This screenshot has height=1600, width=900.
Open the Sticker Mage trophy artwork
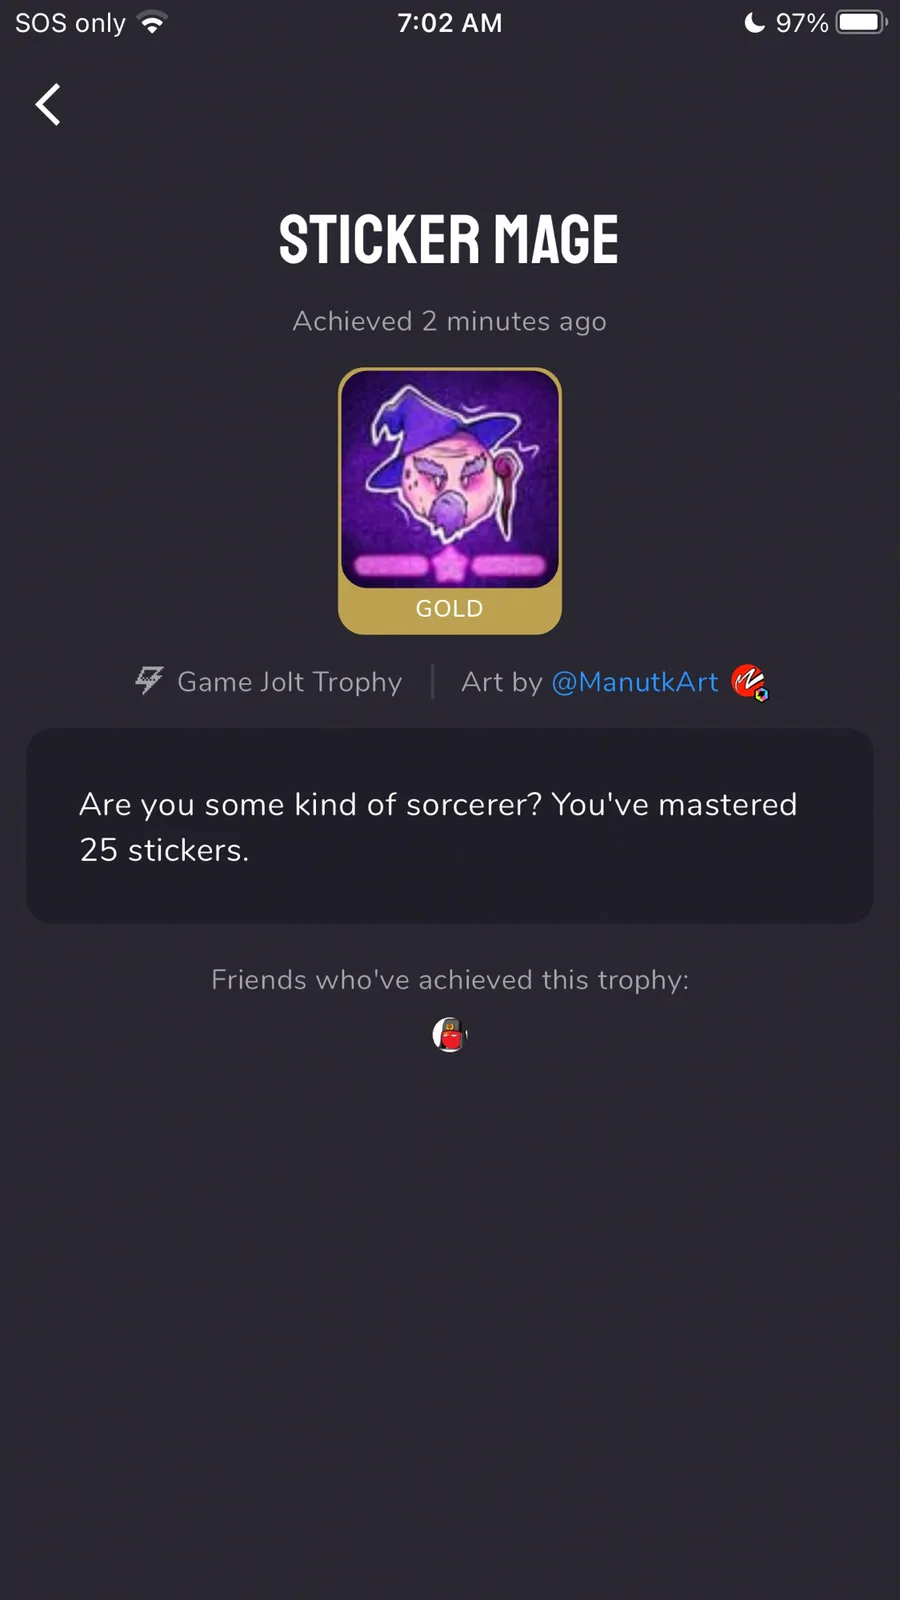pyautogui.click(x=450, y=479)
